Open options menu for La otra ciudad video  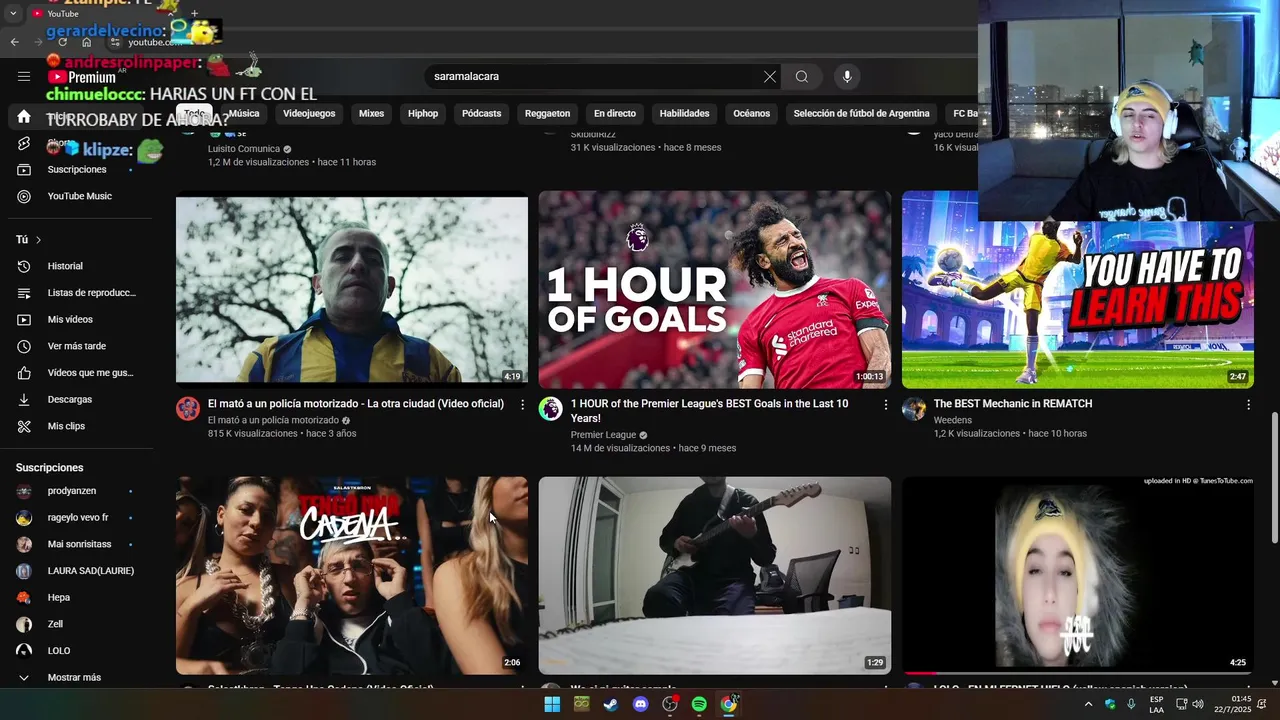coord(522,404)
